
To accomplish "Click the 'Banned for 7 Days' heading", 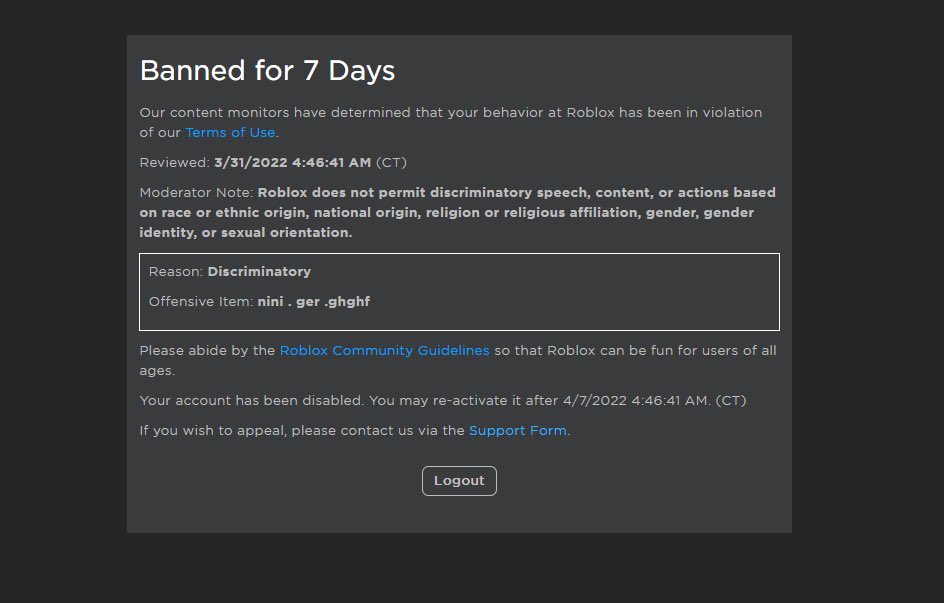I will pyautogui.click(x=267, y=70).
